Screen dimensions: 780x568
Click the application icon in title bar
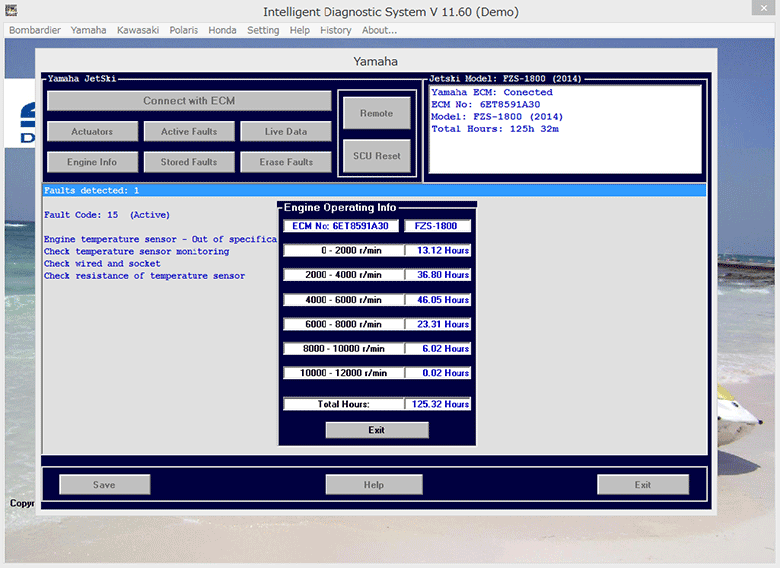(x=11, y=10)
